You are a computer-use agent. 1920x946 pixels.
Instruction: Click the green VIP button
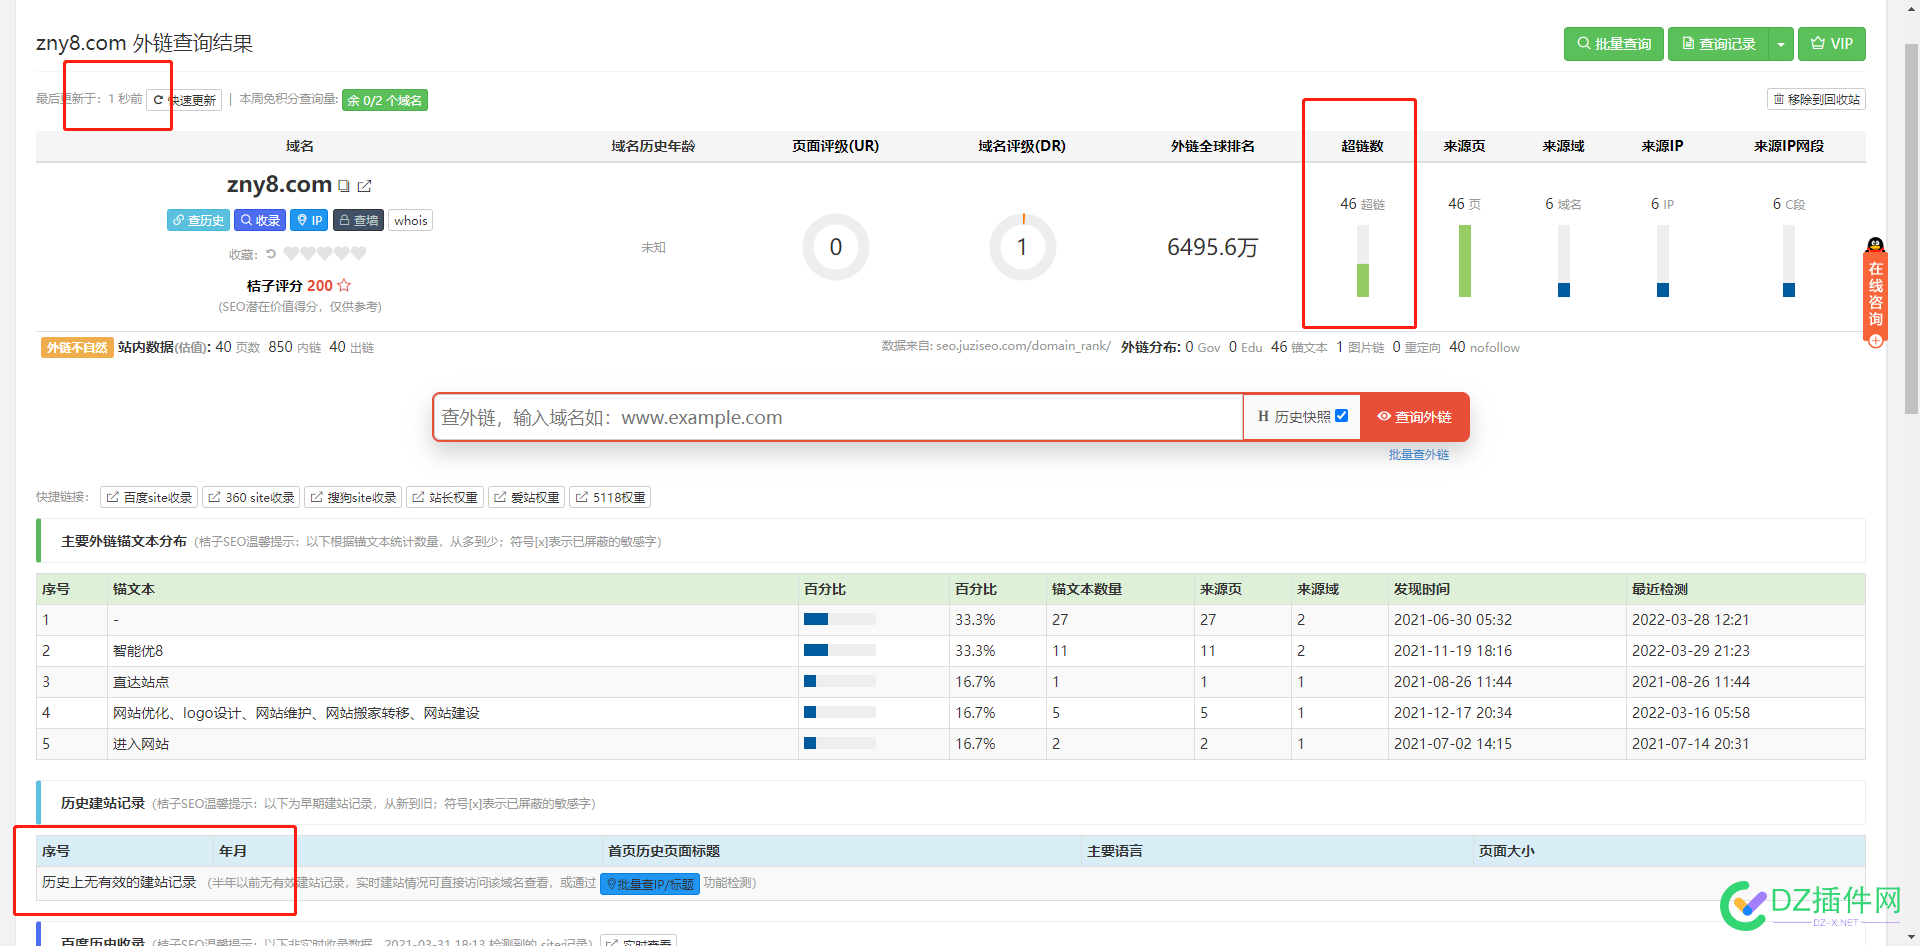(1832, 44)
